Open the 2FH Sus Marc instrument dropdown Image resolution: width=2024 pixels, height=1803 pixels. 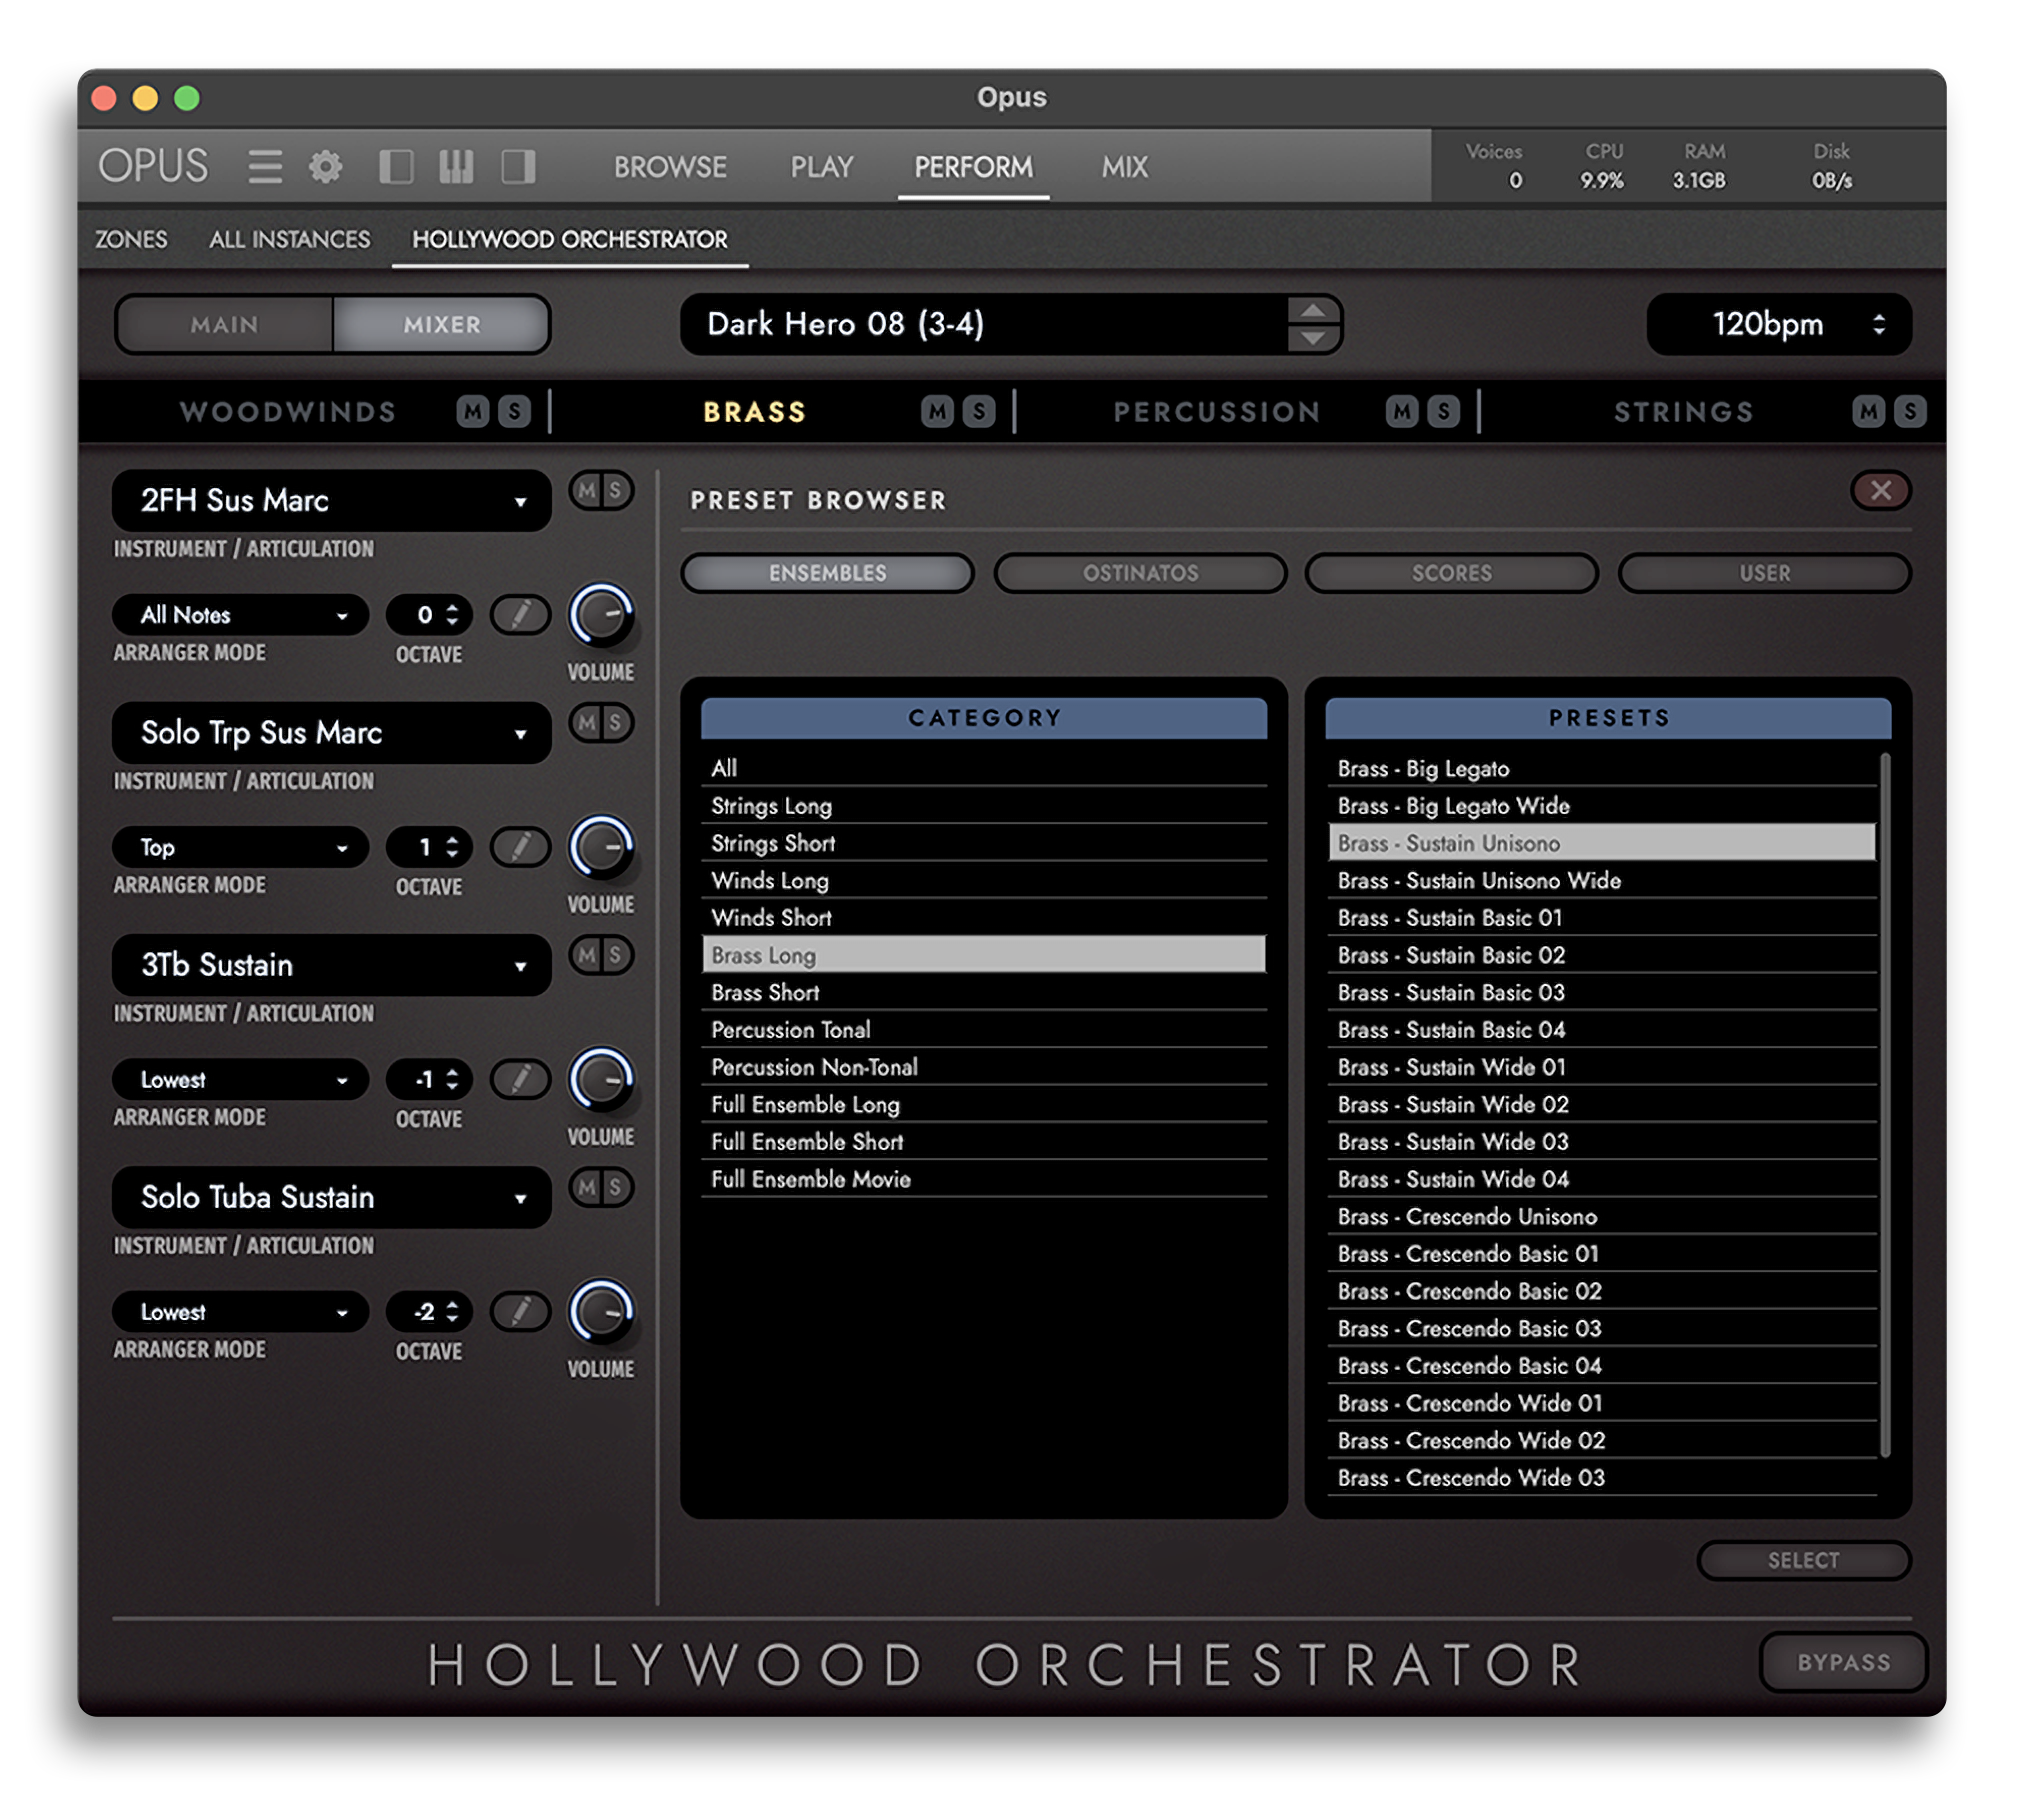[331, 500]
